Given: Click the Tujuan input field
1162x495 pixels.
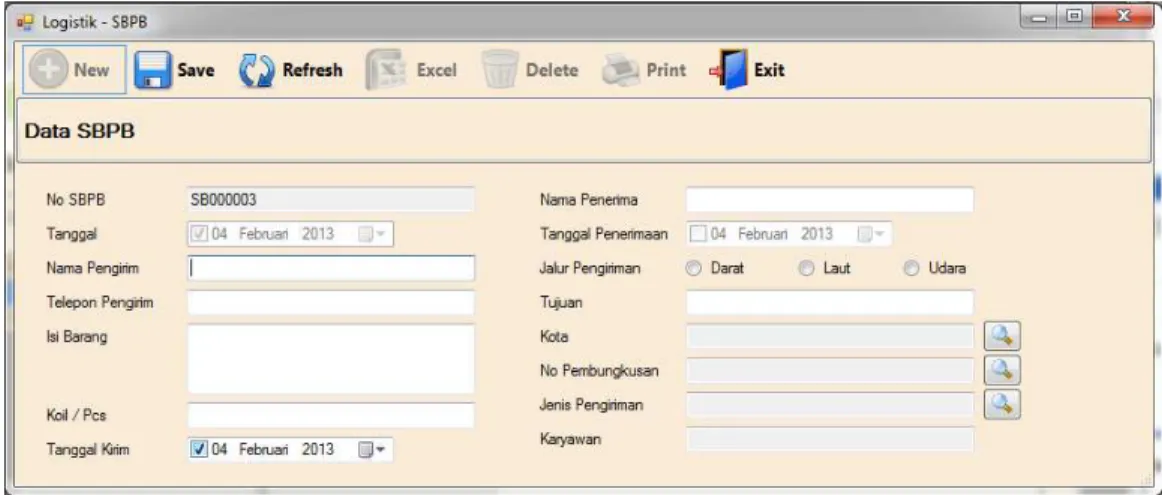Looking at the screenshot, I should click(829, 302).
